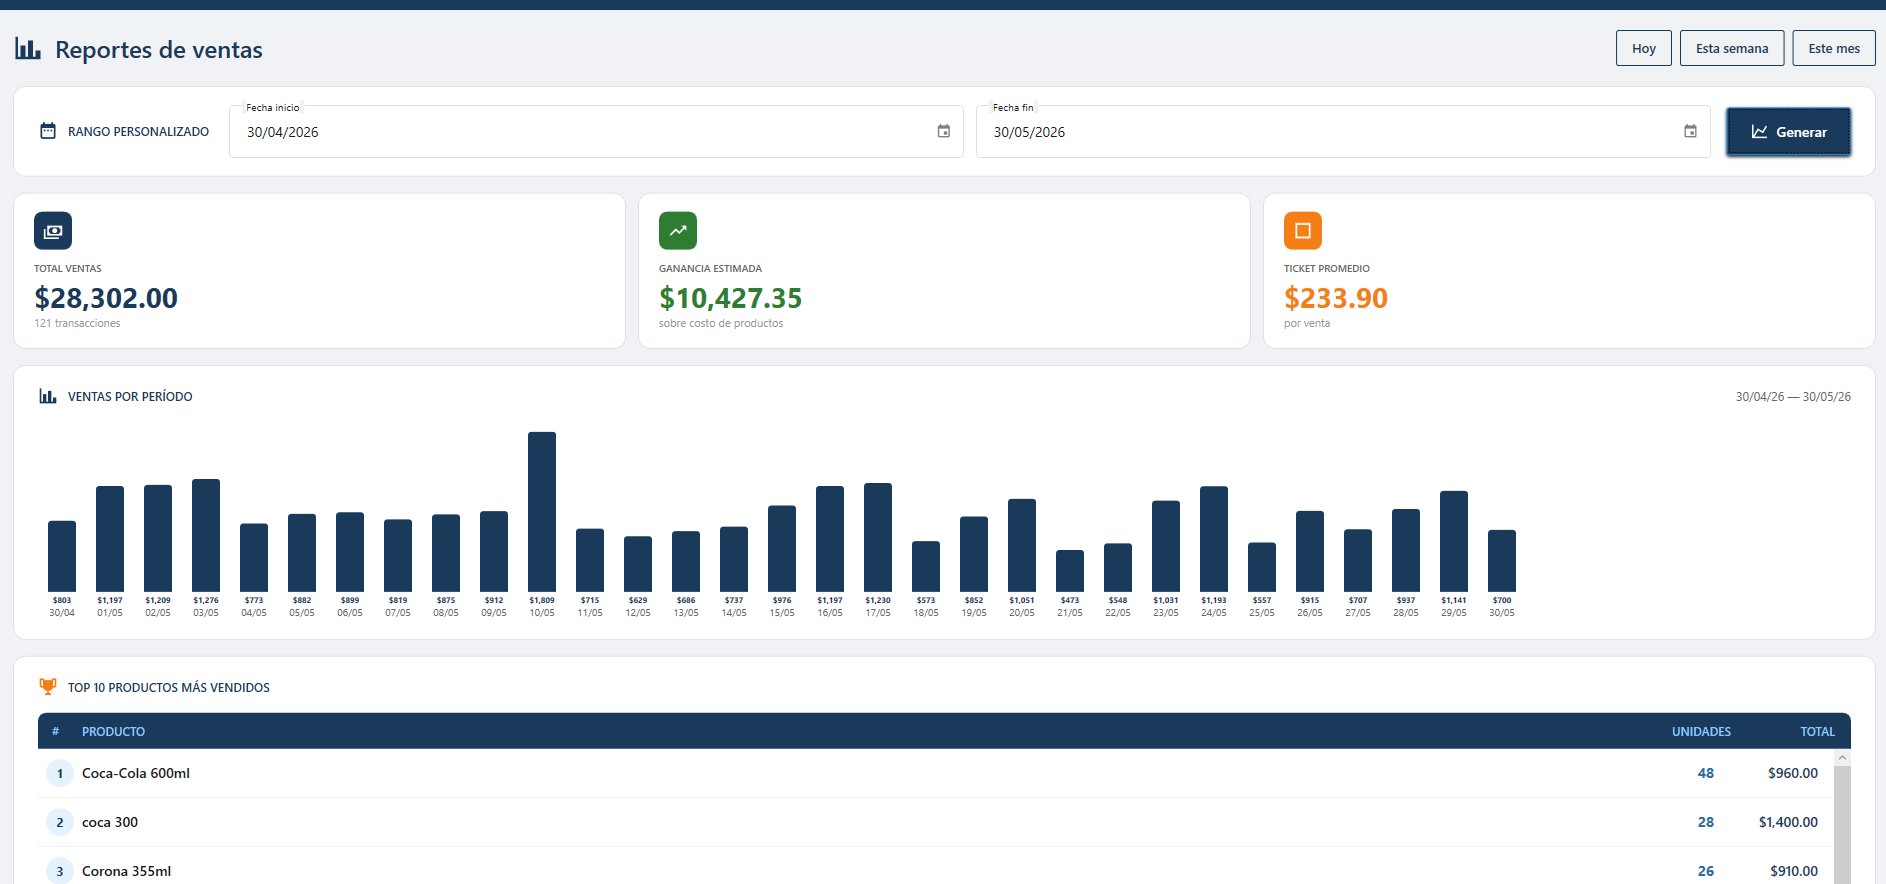Click the green Ganancia Estimada trend icon

click(x=678, y=231)
